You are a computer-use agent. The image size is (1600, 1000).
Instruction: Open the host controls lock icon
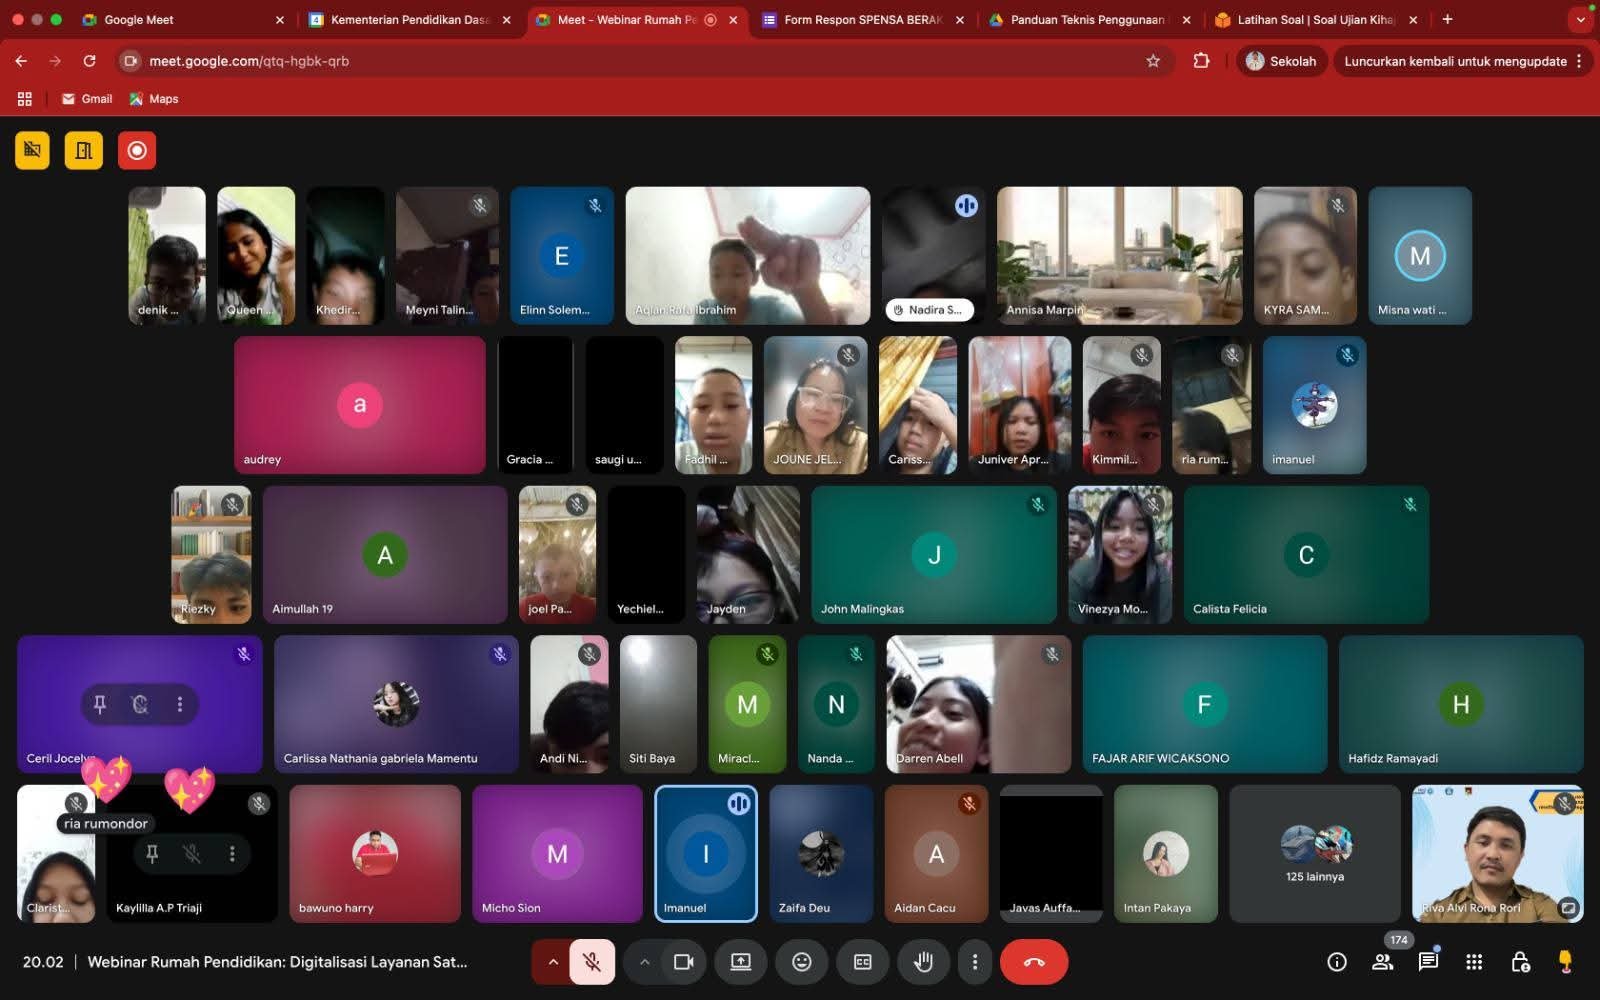[x=1520, y=962]
